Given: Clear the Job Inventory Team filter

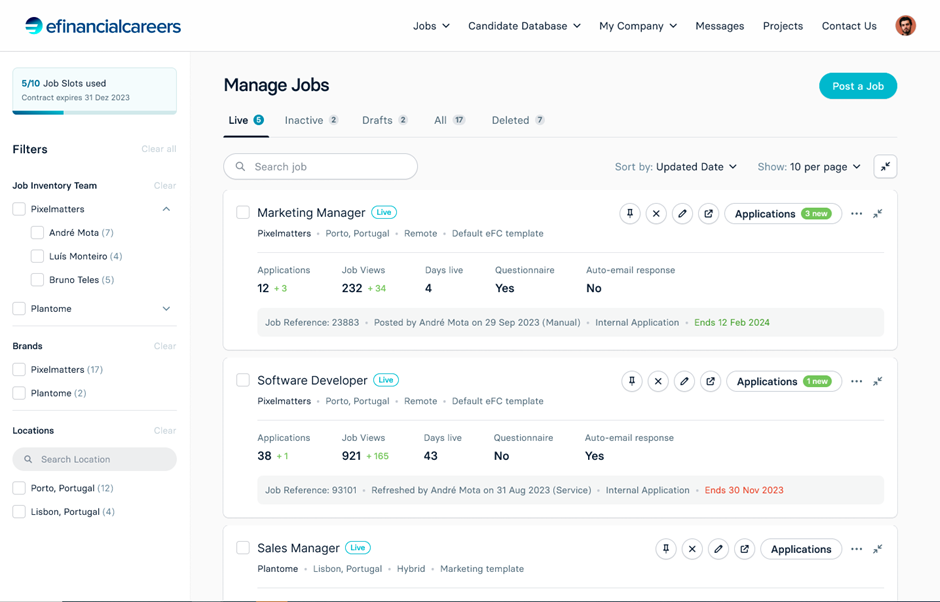Looking at the screenshot, I should coord(165,185).
